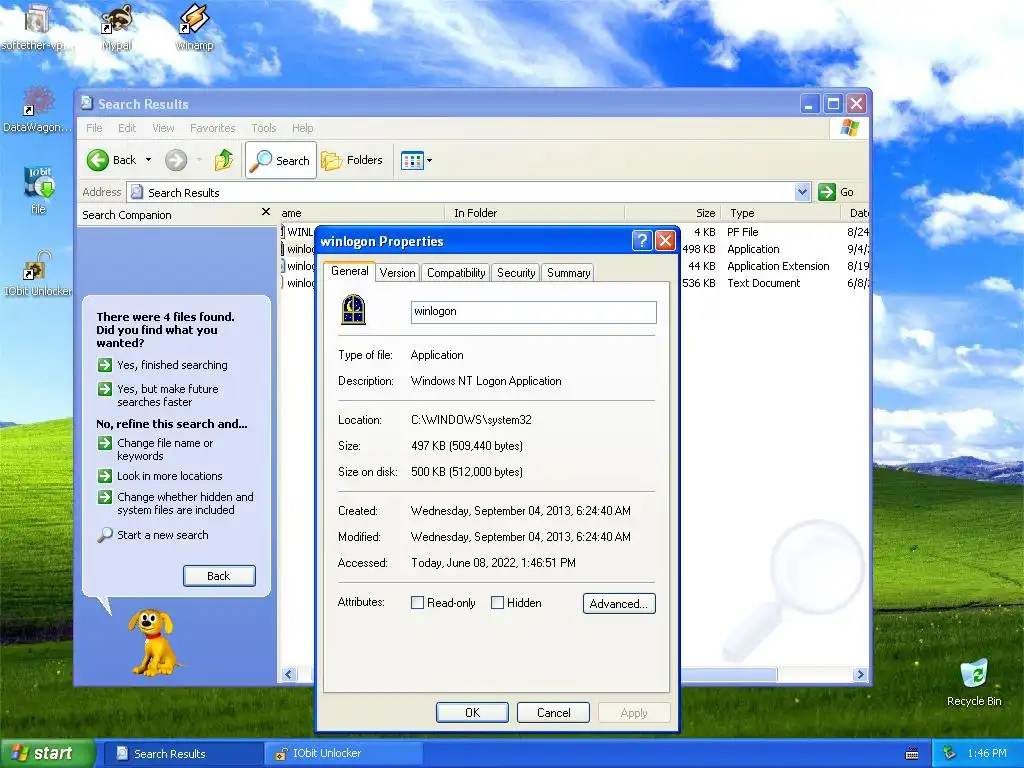Click the Up folder icon in toolbar
1024x768 pixels.
(x=223, y=160)
